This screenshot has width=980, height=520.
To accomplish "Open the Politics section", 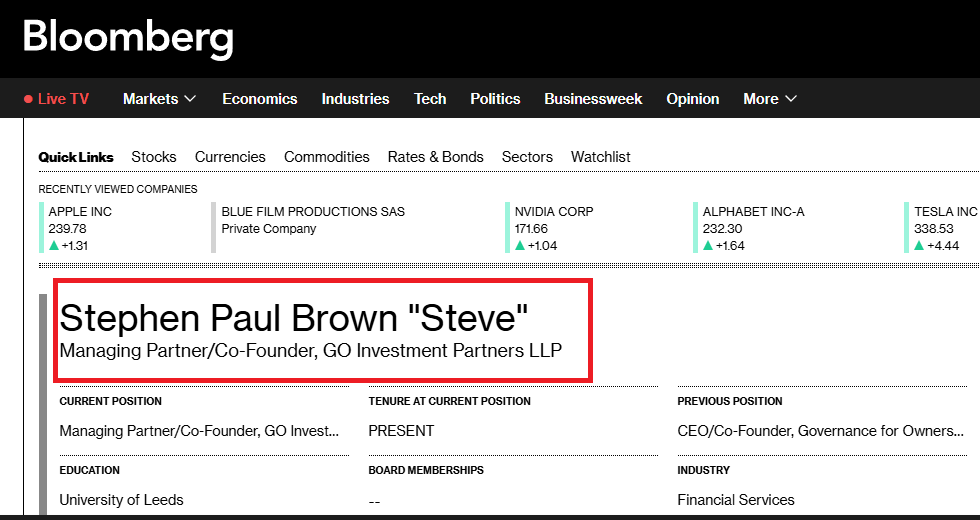I will (x=495, y=99).
